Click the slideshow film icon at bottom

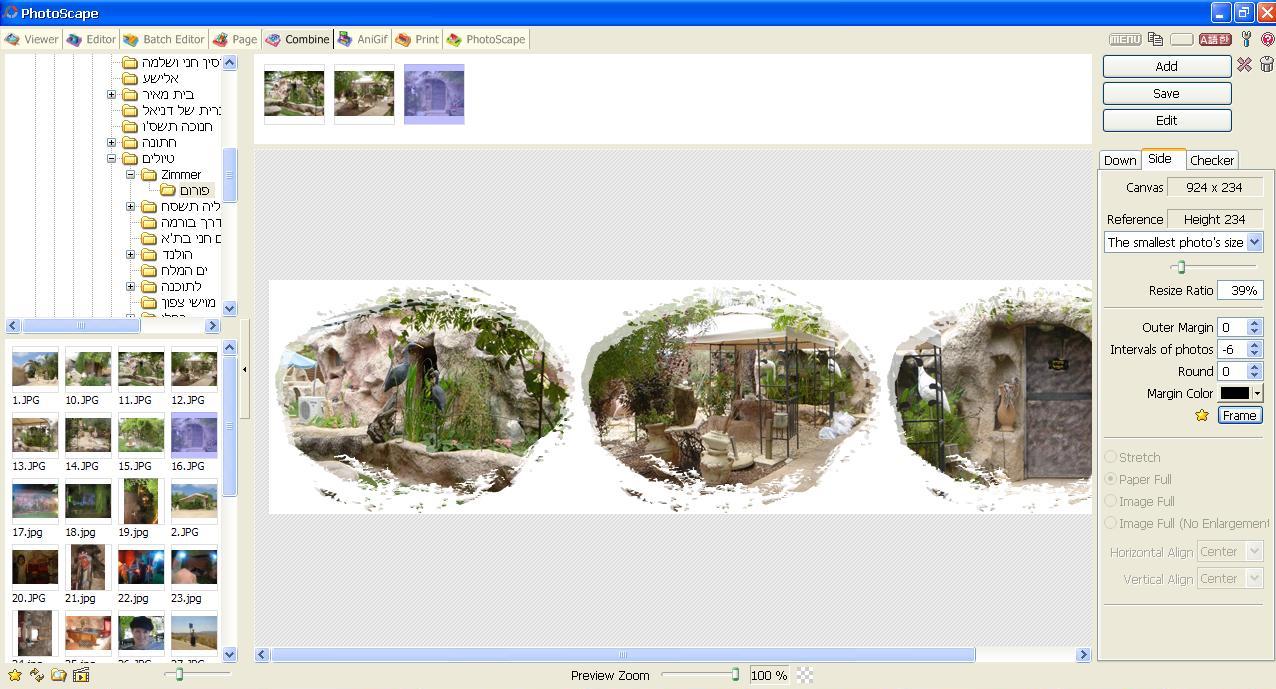(81, 675)
